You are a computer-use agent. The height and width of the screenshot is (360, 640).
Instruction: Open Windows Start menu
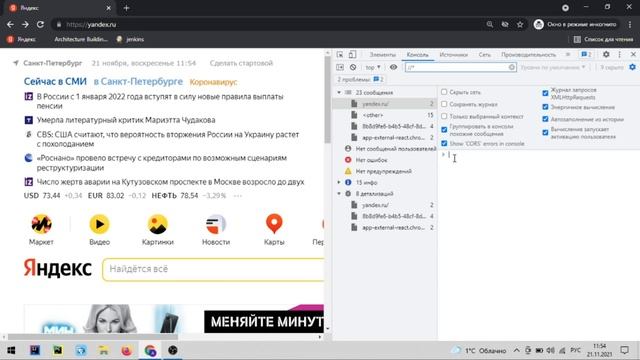pos(11,350)
